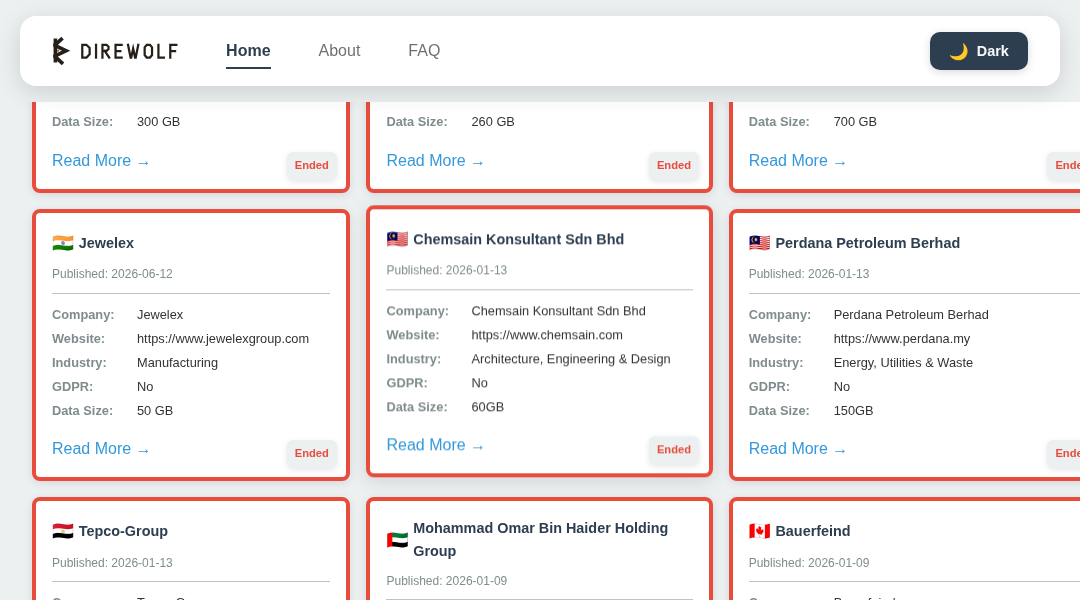
Task: Click Published date on Tepco-Group card
Action: (112, 563)
